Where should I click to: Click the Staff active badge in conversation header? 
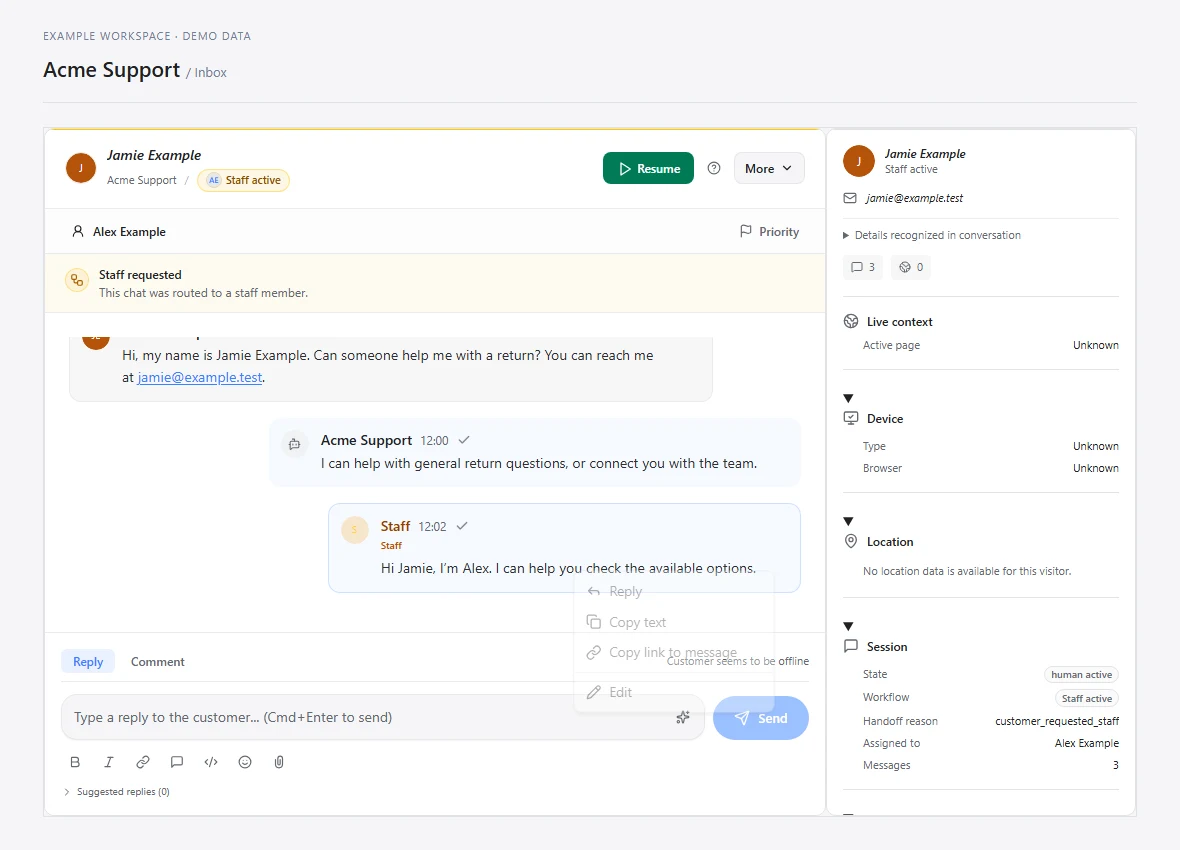click(x=243, y=181)
